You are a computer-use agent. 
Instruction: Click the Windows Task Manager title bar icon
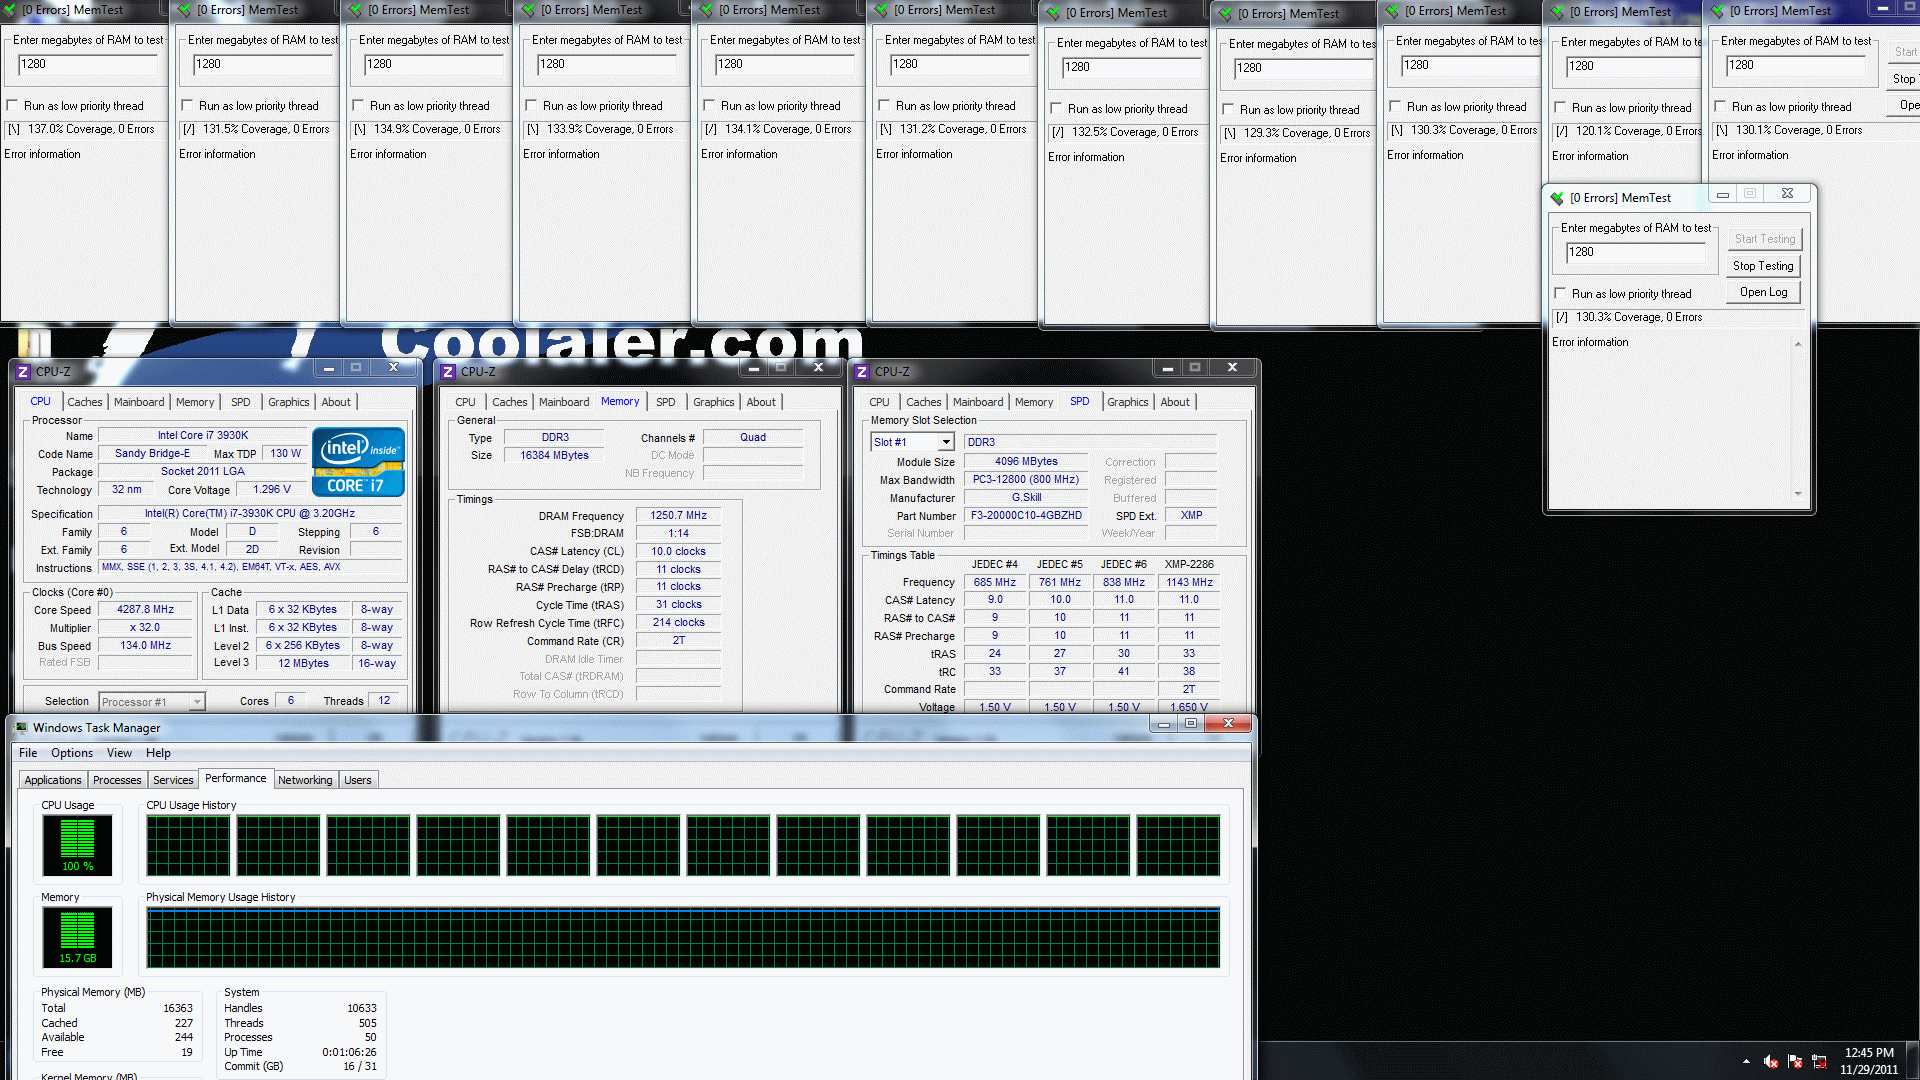[x=21, y=727]
